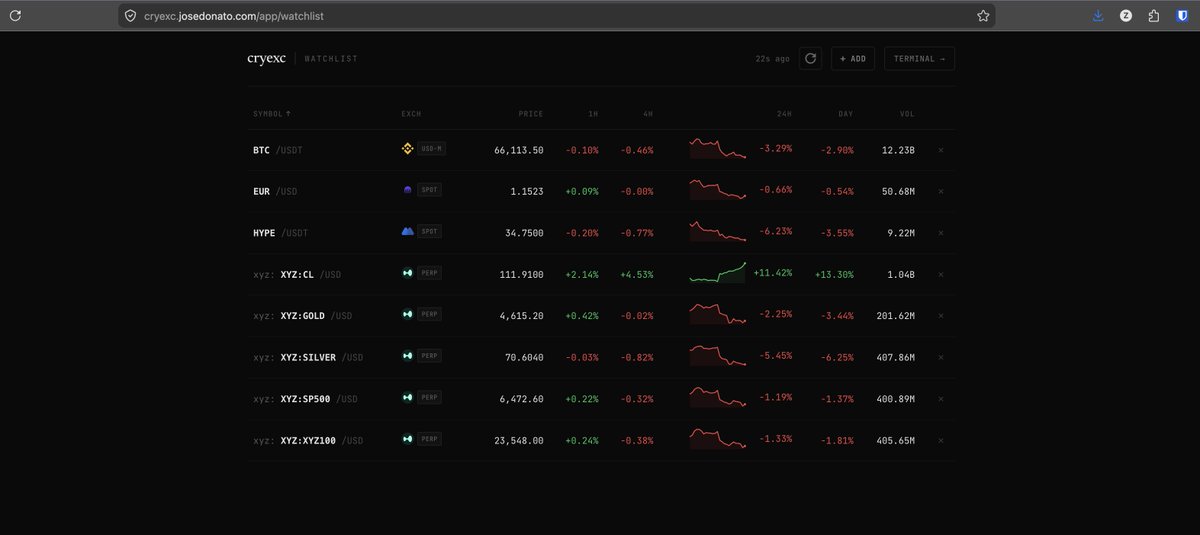Click the exchange icon in XYZ:SILVER row

(x=407, y=355)
